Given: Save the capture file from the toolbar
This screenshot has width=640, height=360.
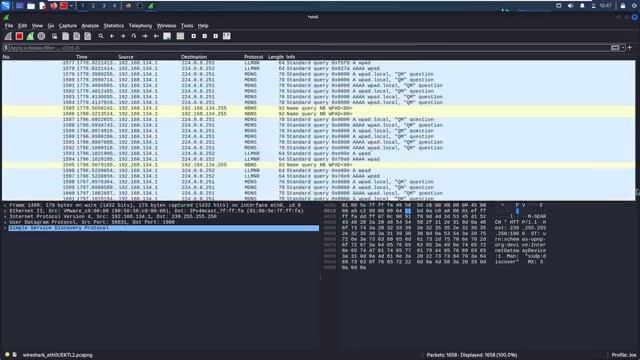Looking at the screenshot, I should [x=65, y=36].
